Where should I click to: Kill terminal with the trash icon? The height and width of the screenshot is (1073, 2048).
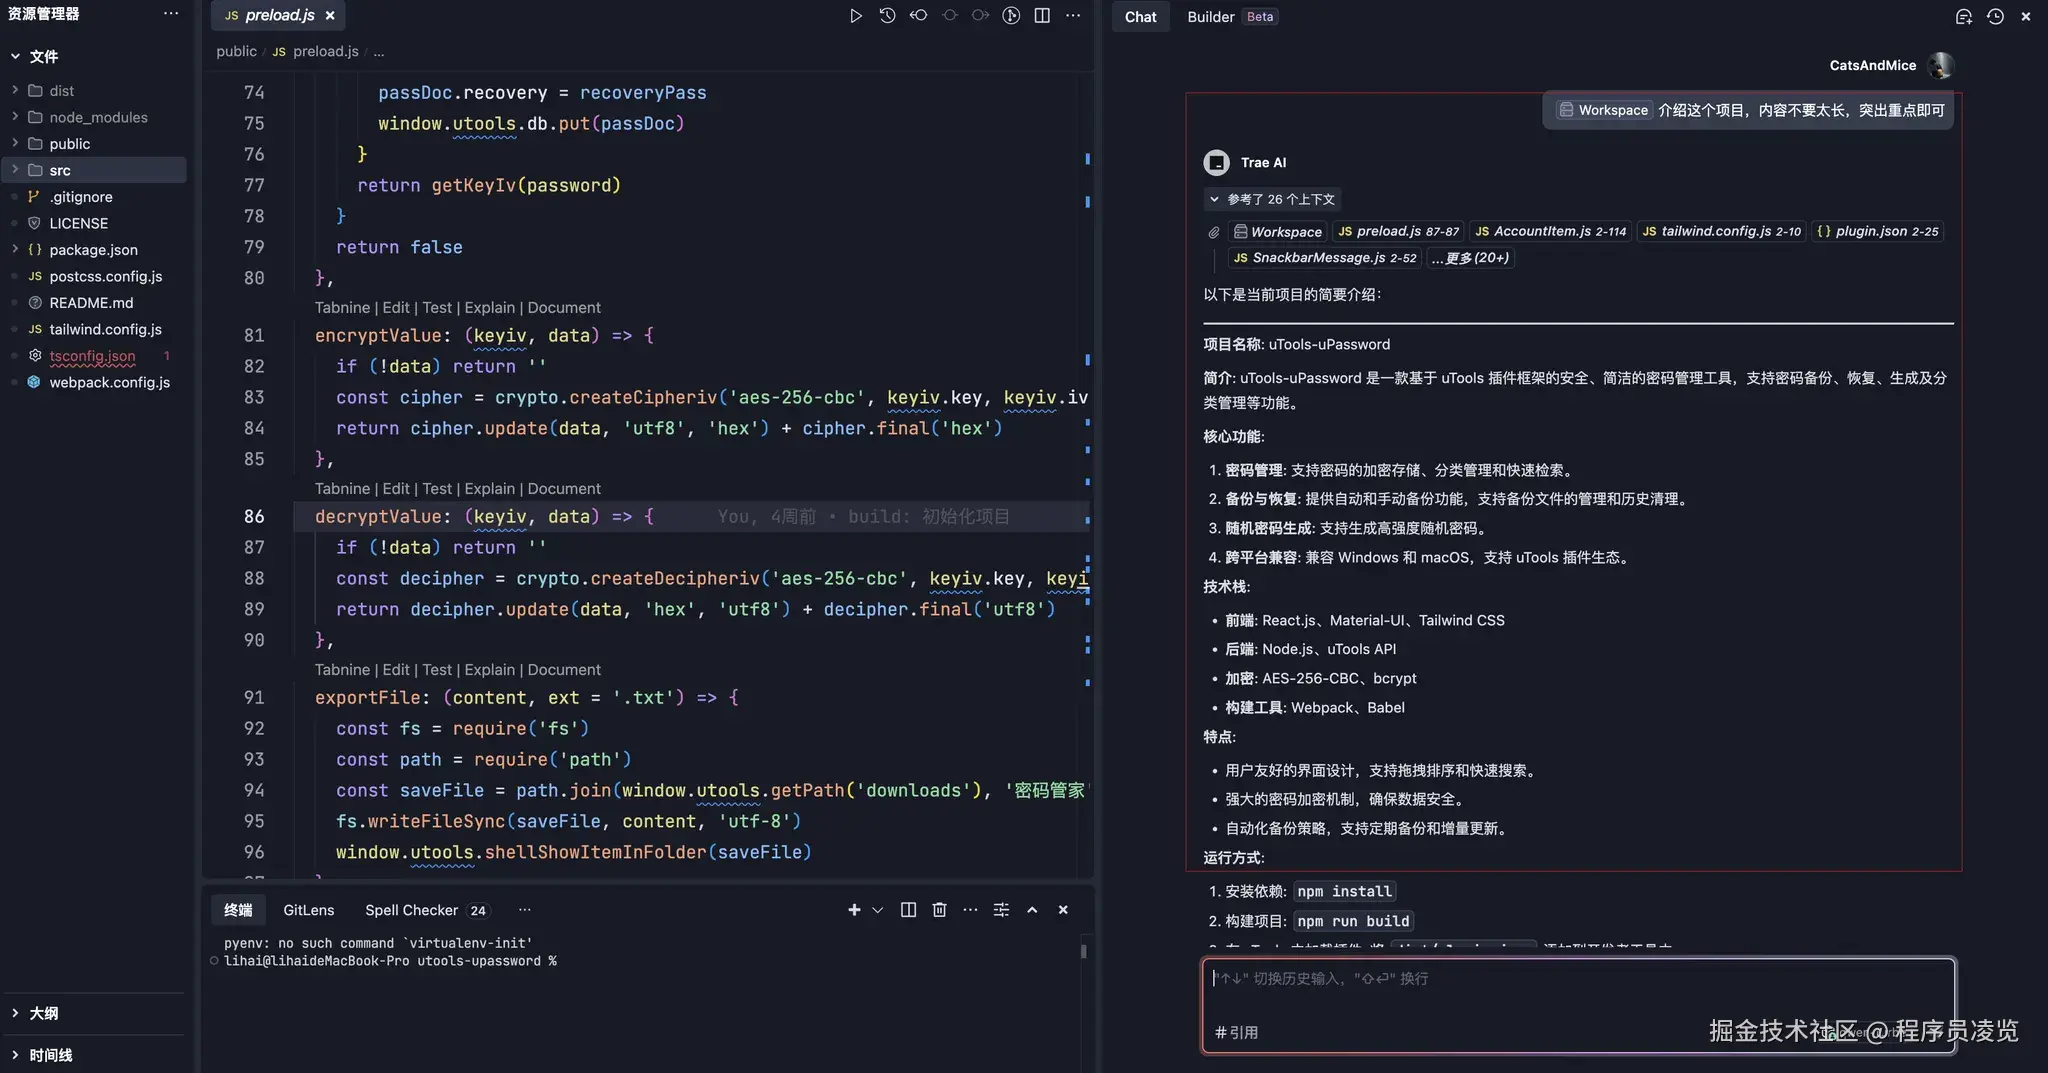pos(939,910)
